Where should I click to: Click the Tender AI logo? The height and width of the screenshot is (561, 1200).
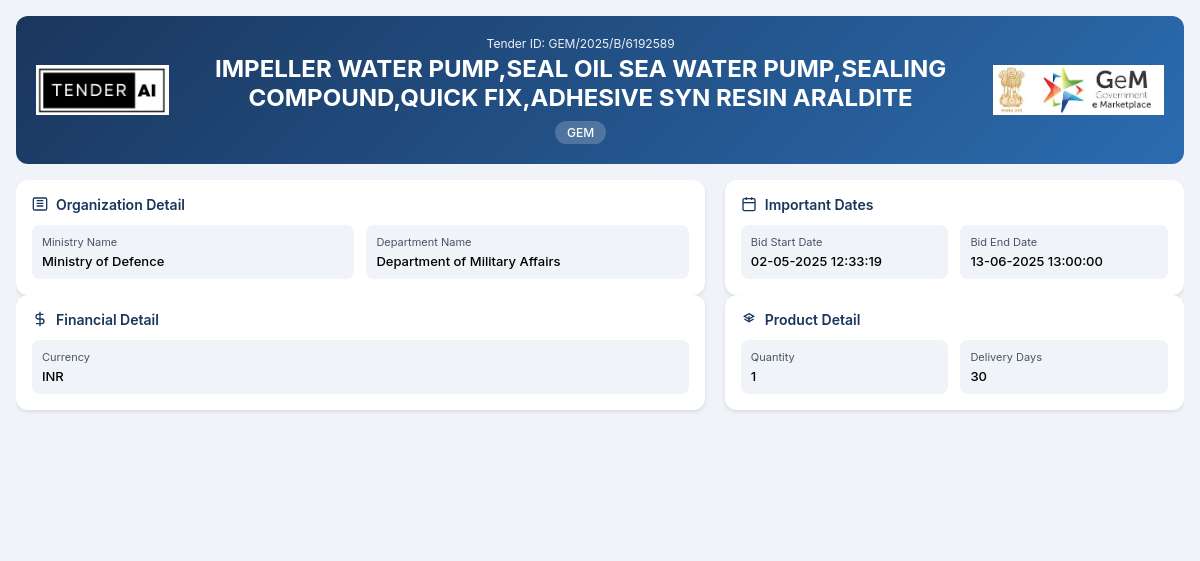tap(102, 90)
